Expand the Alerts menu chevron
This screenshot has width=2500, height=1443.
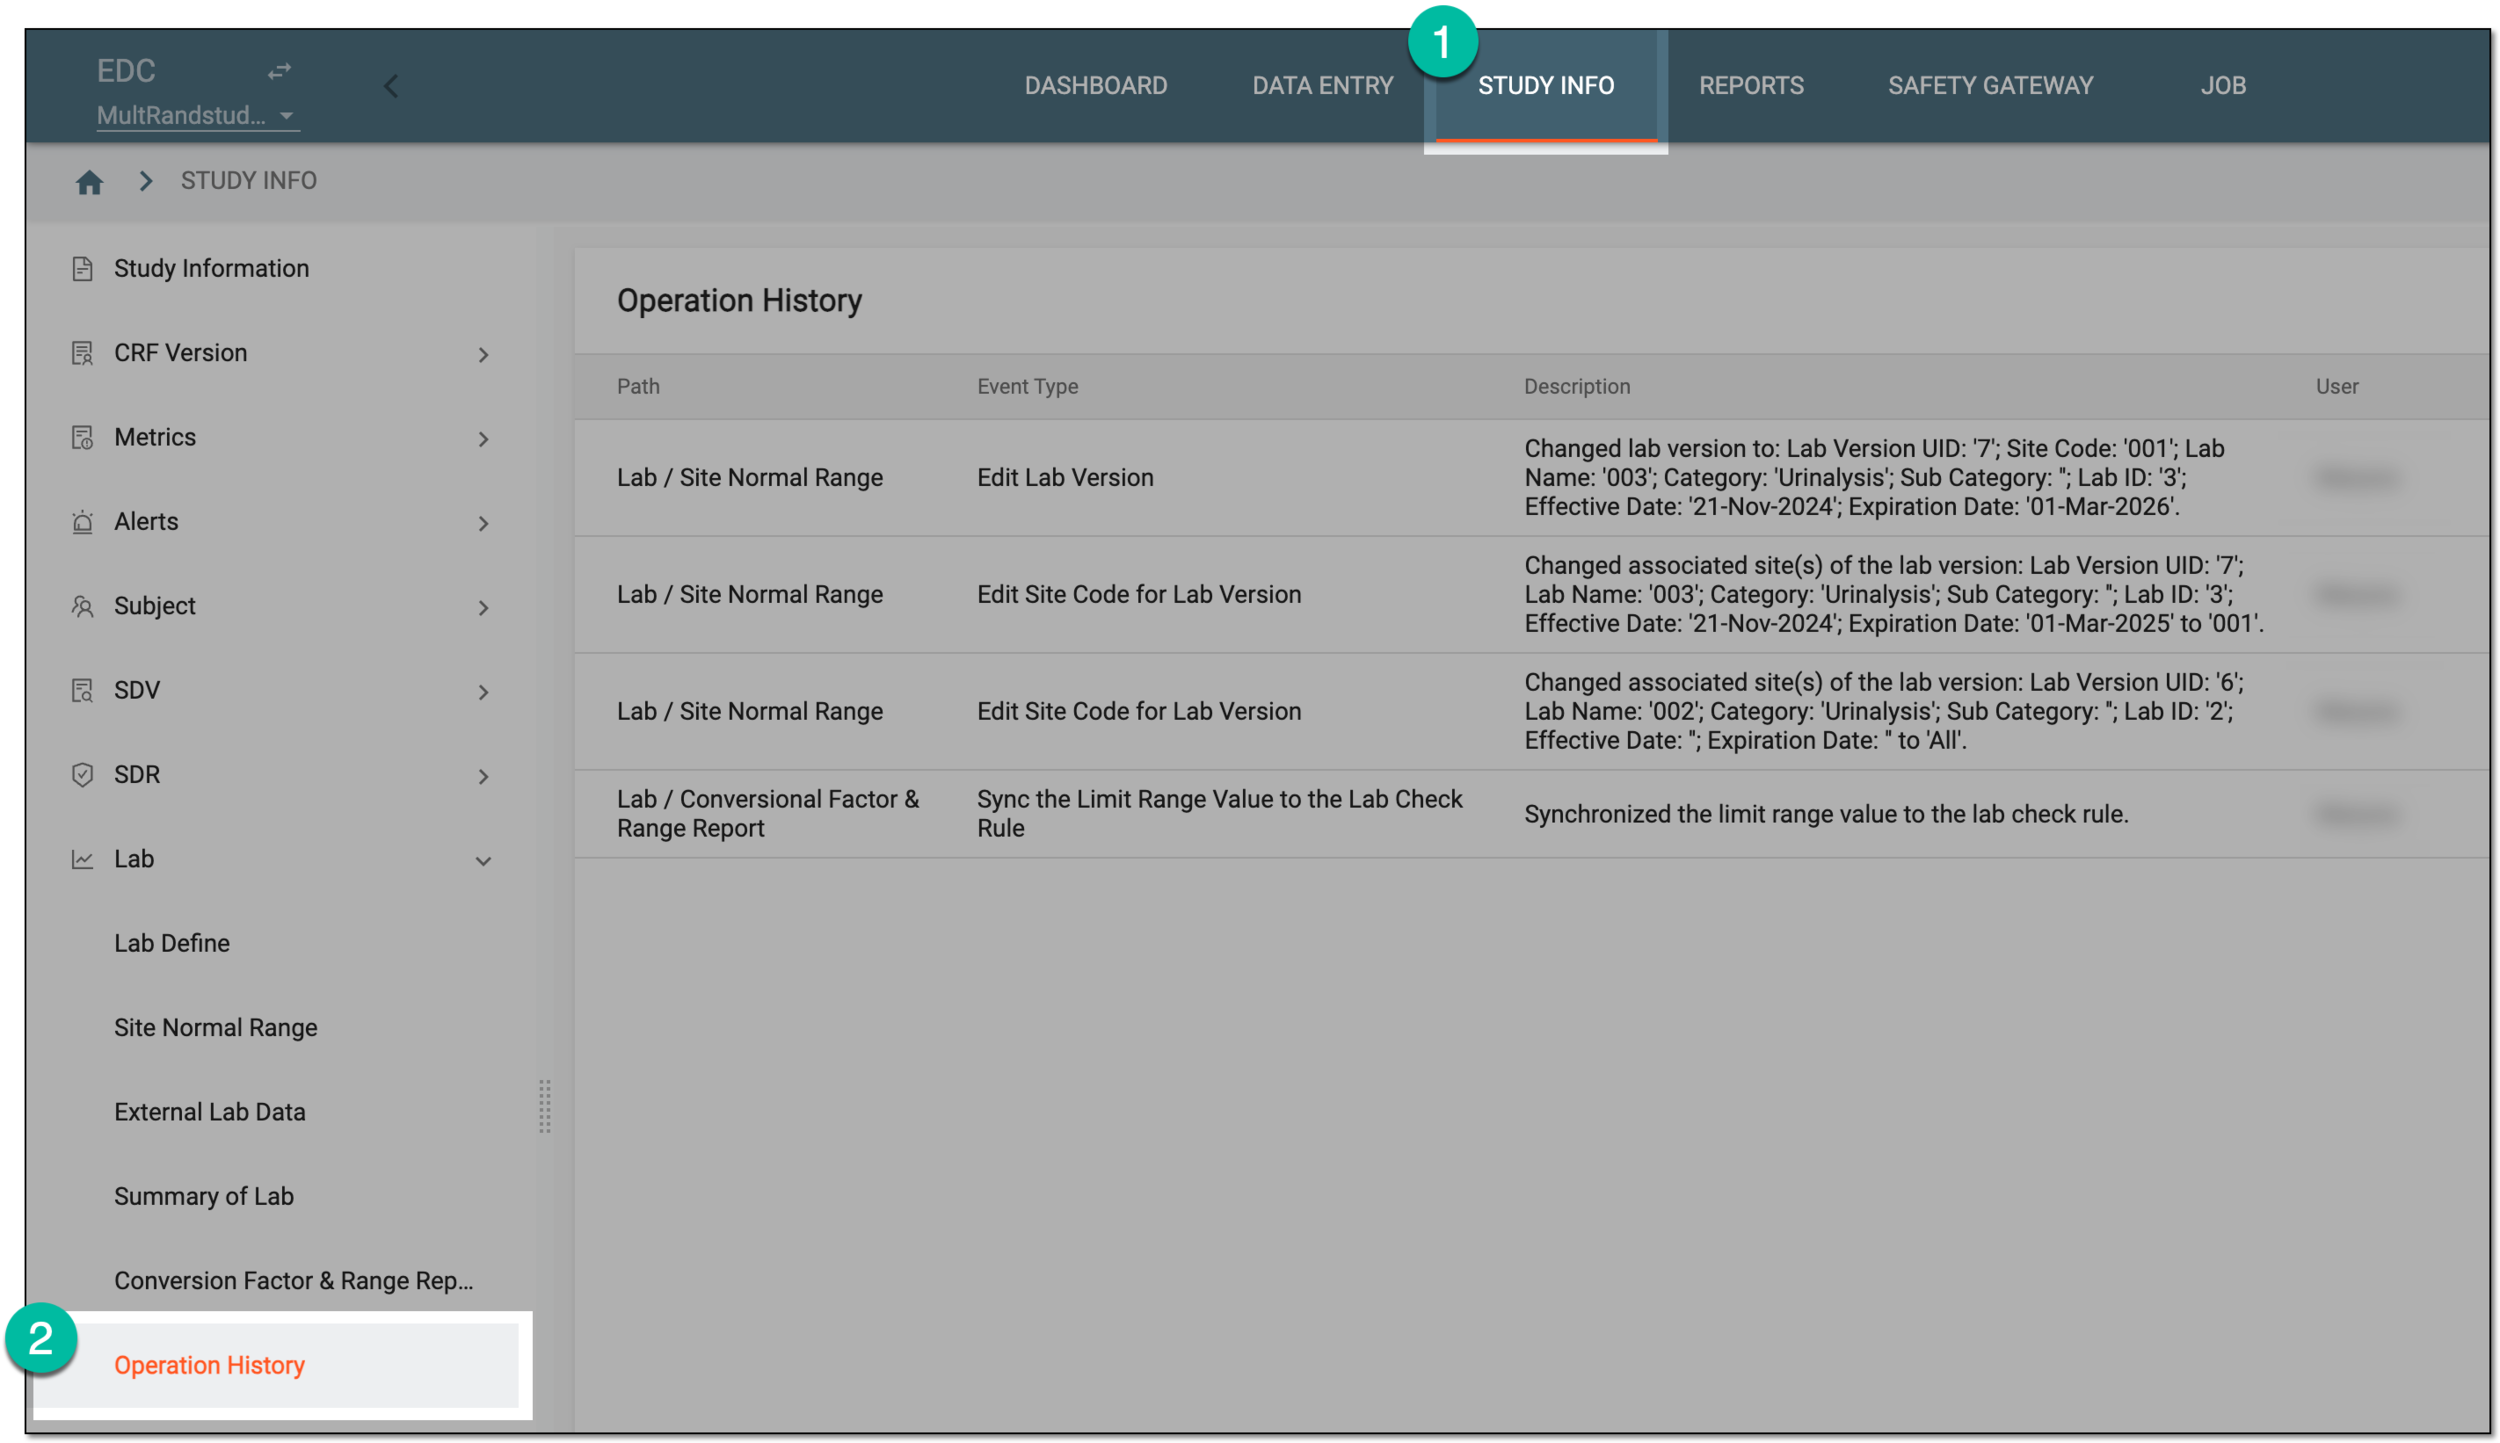[483, 523]
